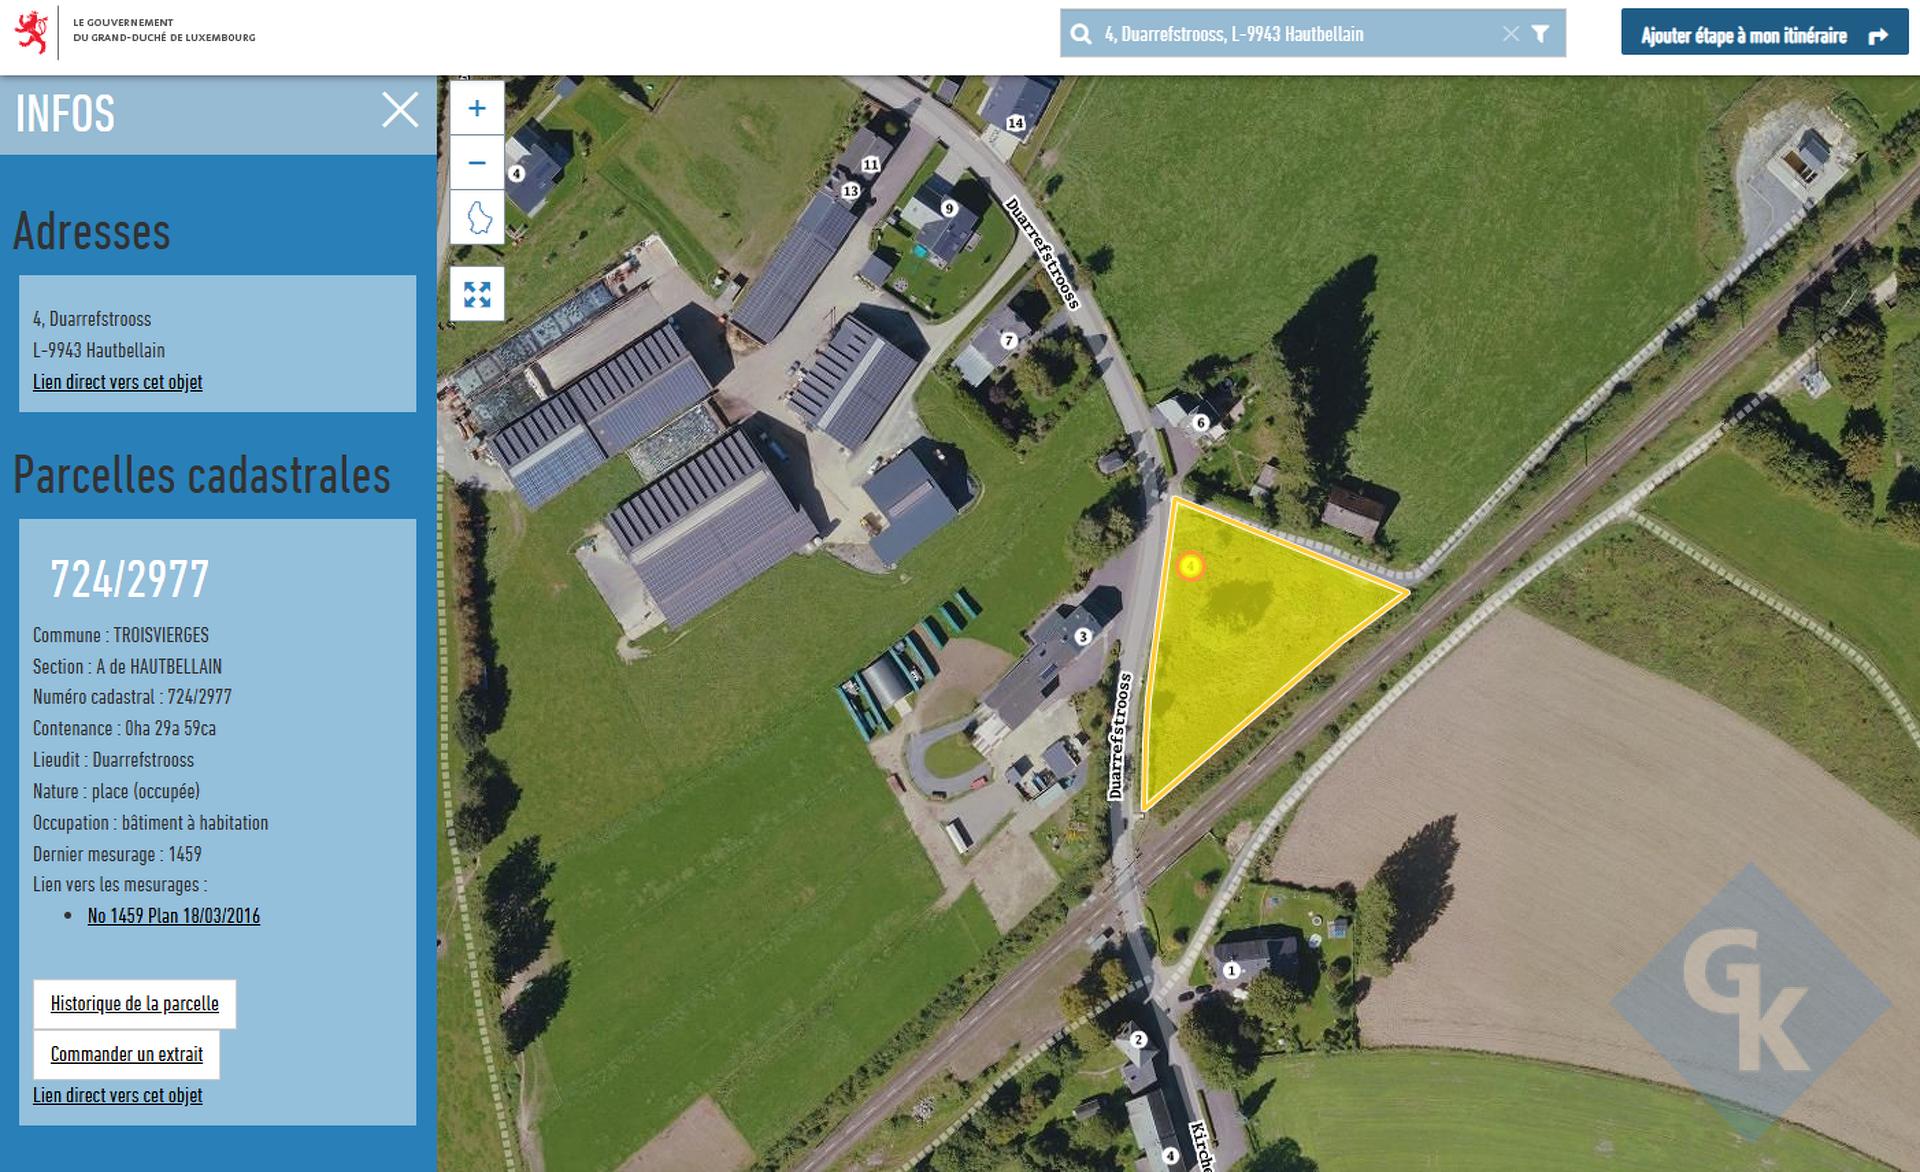Click the Parcelles cadastrales section heading
The width and height of the screenshot is (1920, 1172).
[x=202, y=475]
